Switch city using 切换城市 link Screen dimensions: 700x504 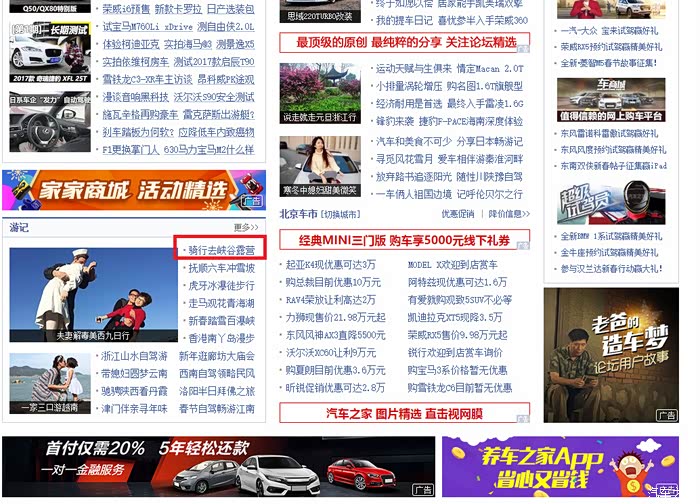click(340, 214)
